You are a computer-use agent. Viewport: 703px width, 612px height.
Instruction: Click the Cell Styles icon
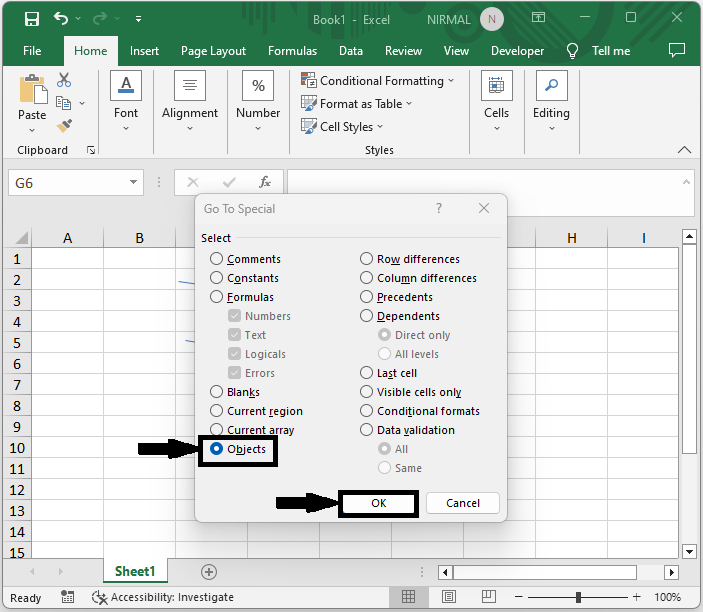click(x=309, y=126)
